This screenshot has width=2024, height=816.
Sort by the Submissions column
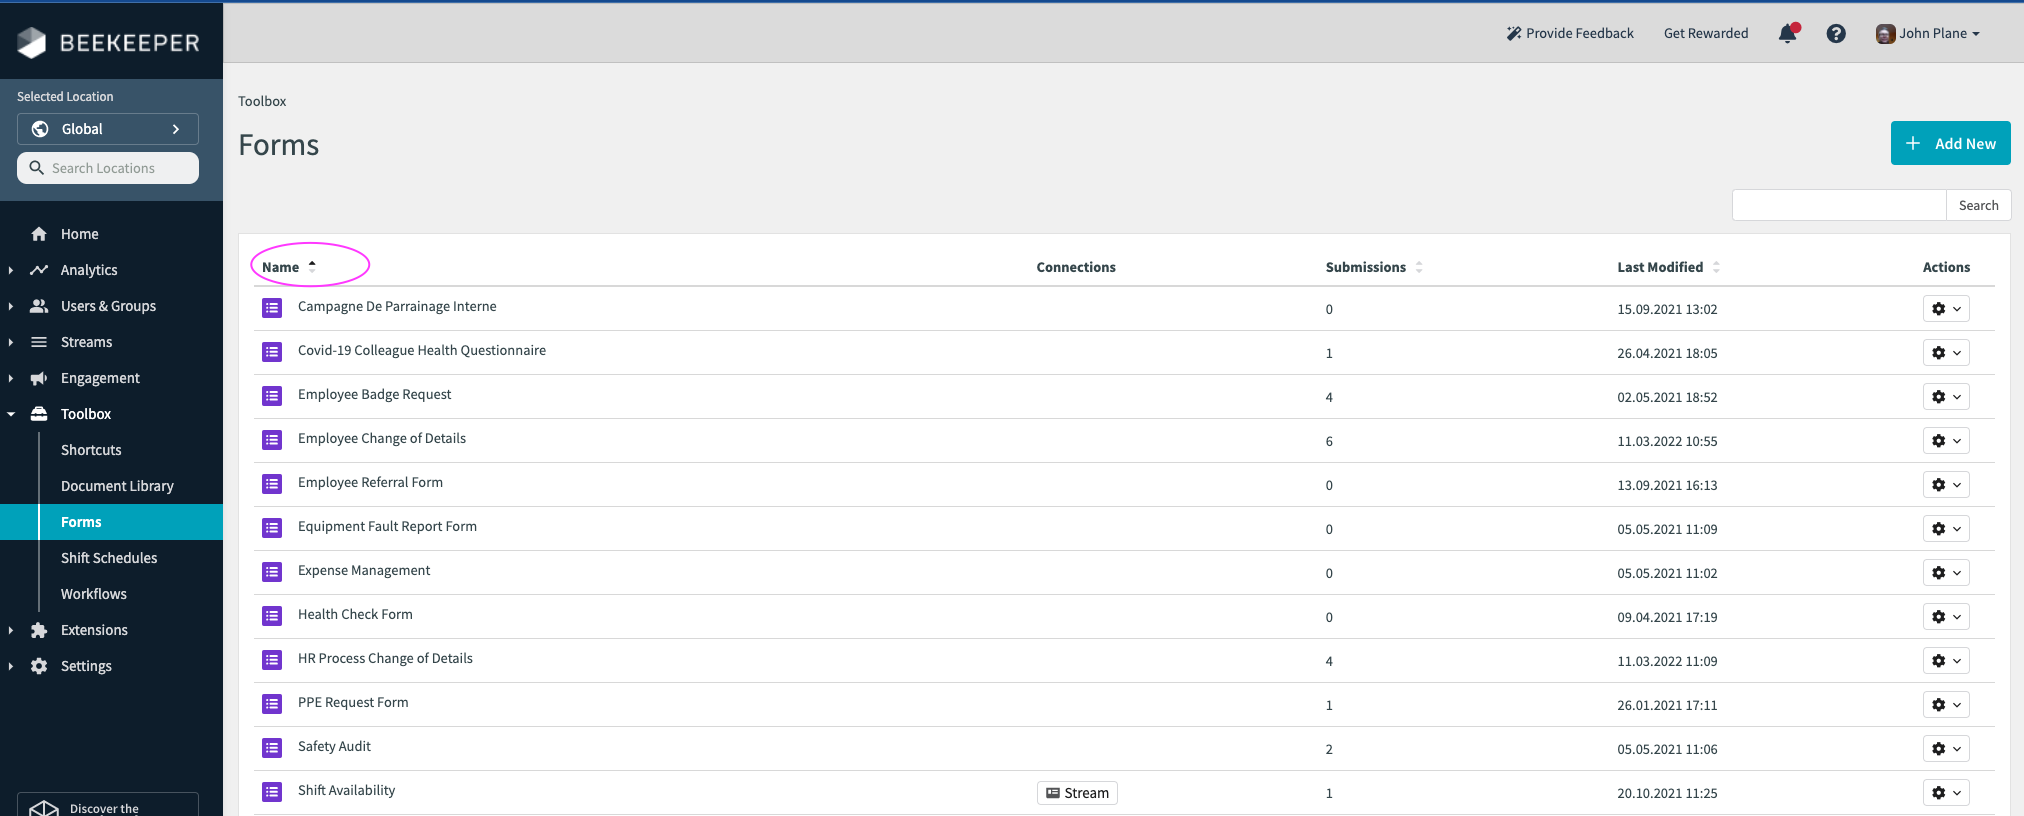1374,267
